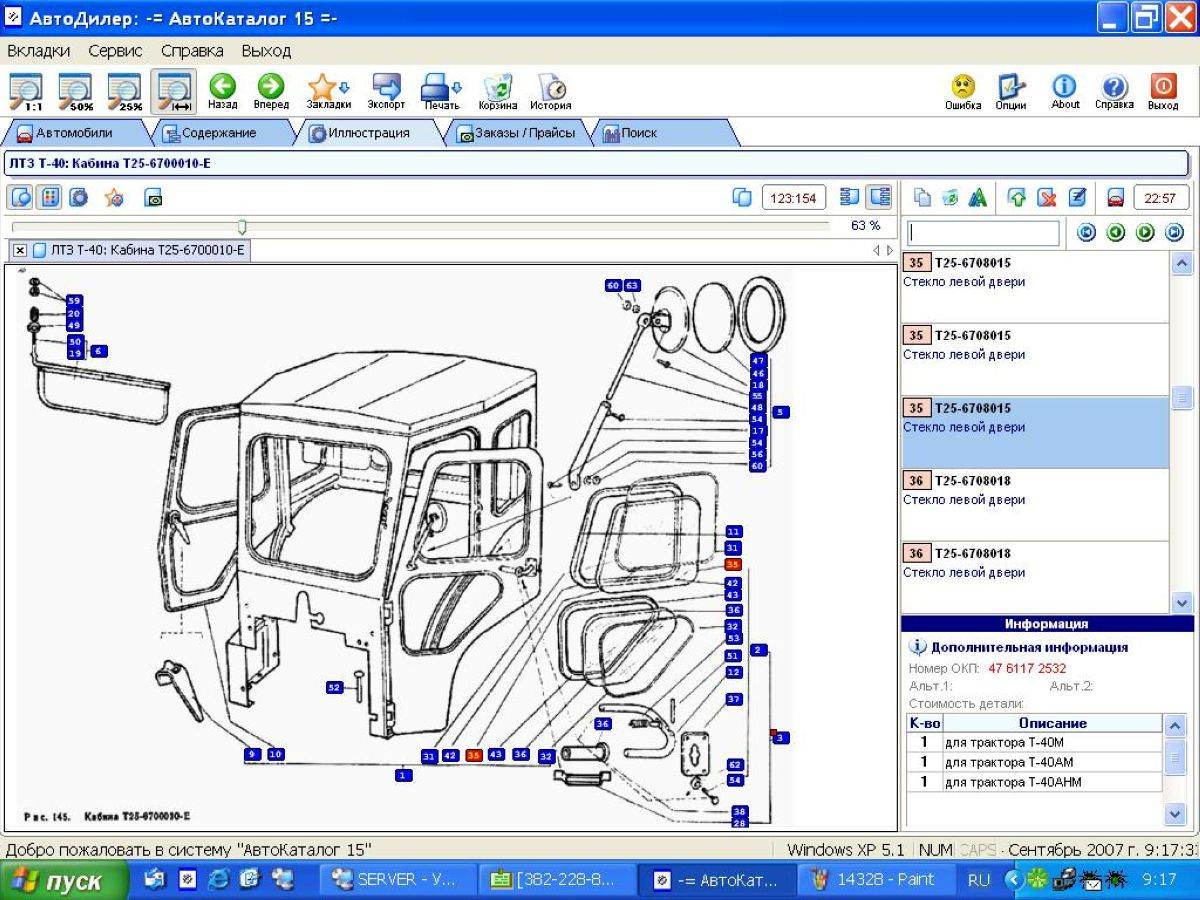Click the star bookmark icon above illustration
The image size is (1200, 900).
(x=114, y=197)
